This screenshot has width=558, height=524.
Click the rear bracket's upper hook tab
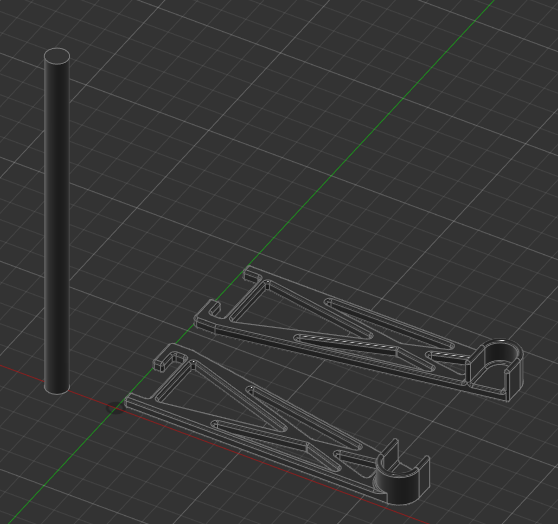coord(252,274)
